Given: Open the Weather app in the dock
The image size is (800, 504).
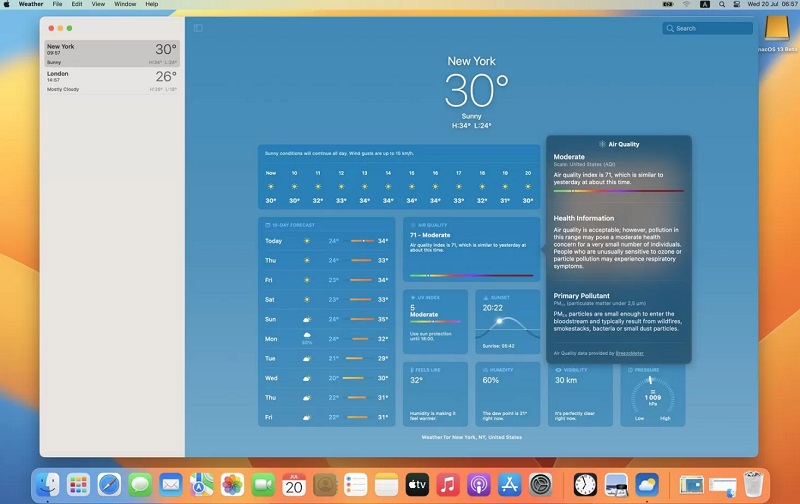Looking at the screenshot, I should coord(647,485).
